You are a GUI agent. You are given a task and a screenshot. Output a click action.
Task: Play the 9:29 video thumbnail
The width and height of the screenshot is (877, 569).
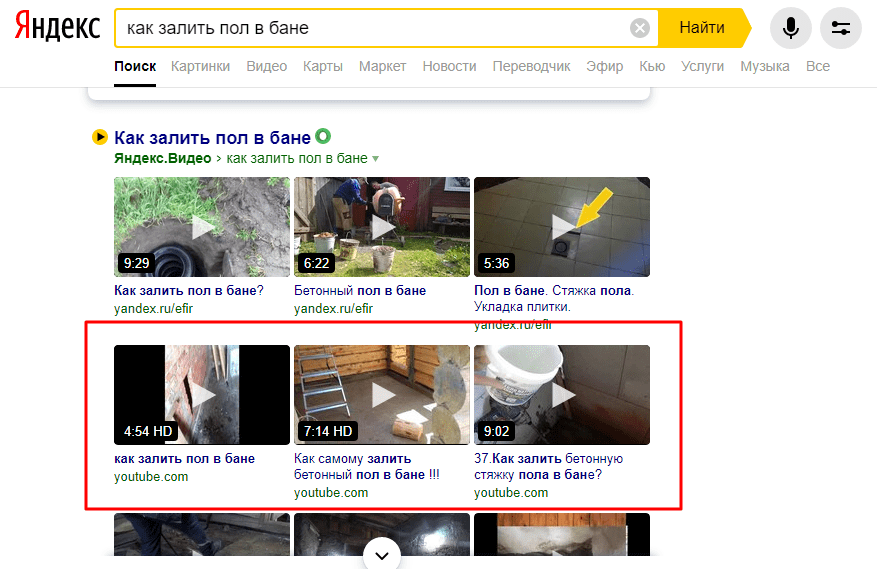tap(202, 227)
